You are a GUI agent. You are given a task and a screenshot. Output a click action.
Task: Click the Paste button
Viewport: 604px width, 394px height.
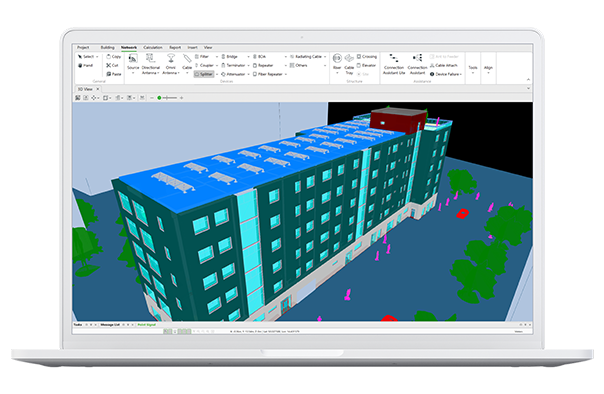114,74
